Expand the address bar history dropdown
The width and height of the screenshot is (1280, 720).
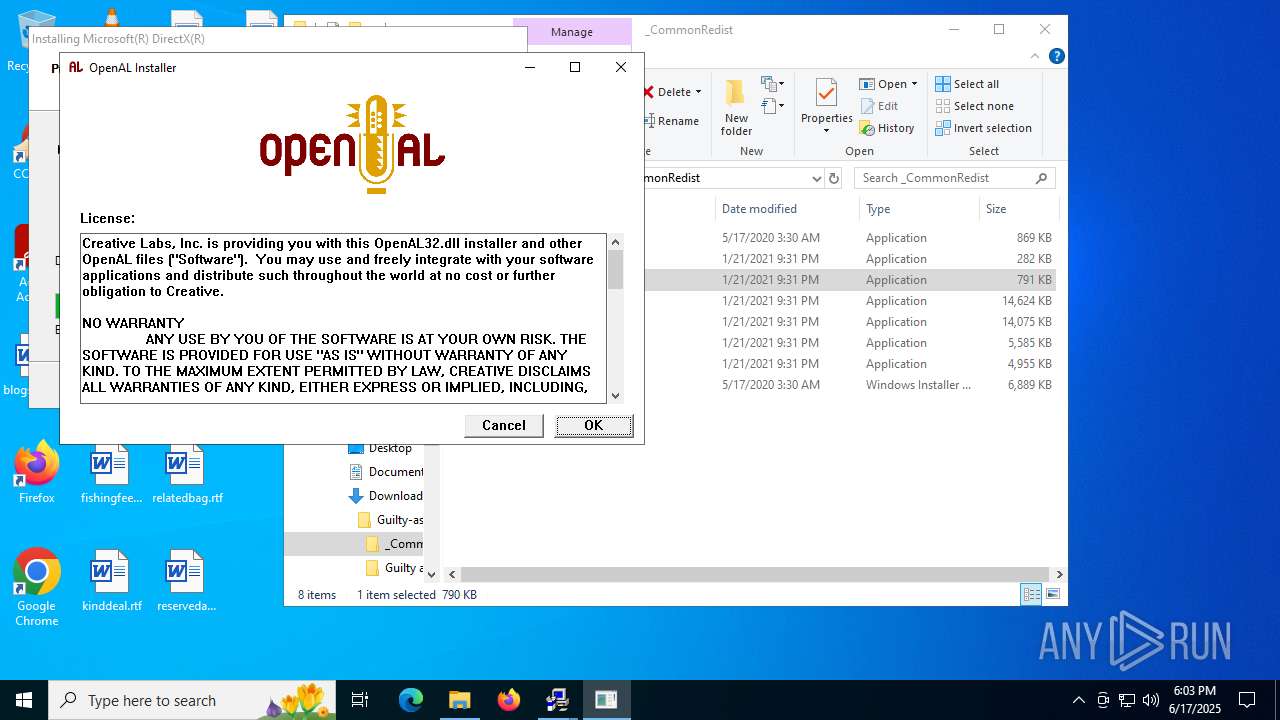[816, 178]
